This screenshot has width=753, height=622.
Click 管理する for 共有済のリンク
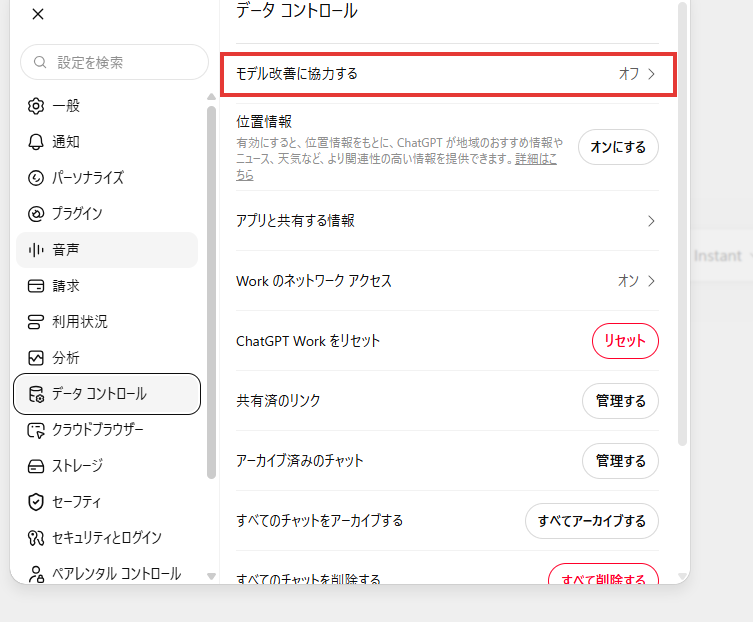pyautogui.click(x=620, y=401)
